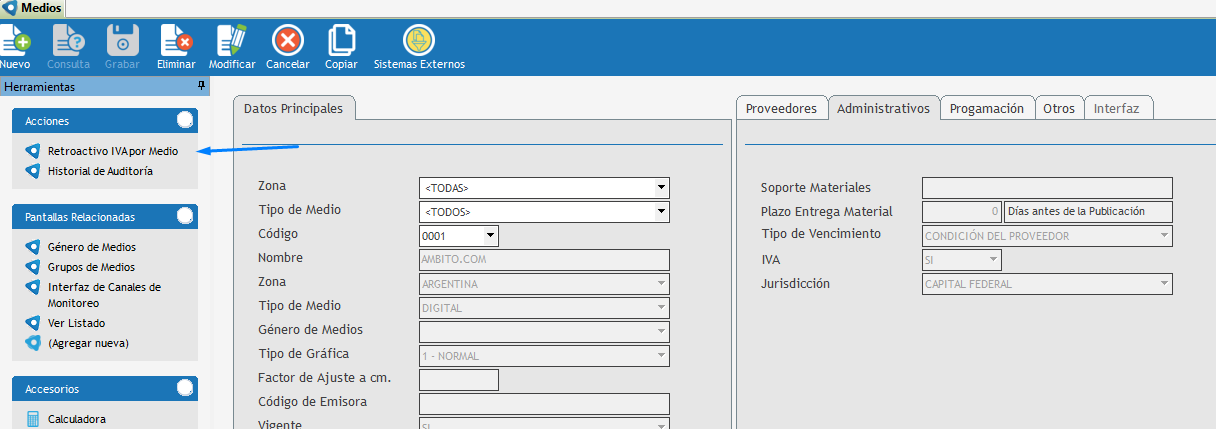
Task: Click the Modificar pencil icon
Action: [232, 41]
